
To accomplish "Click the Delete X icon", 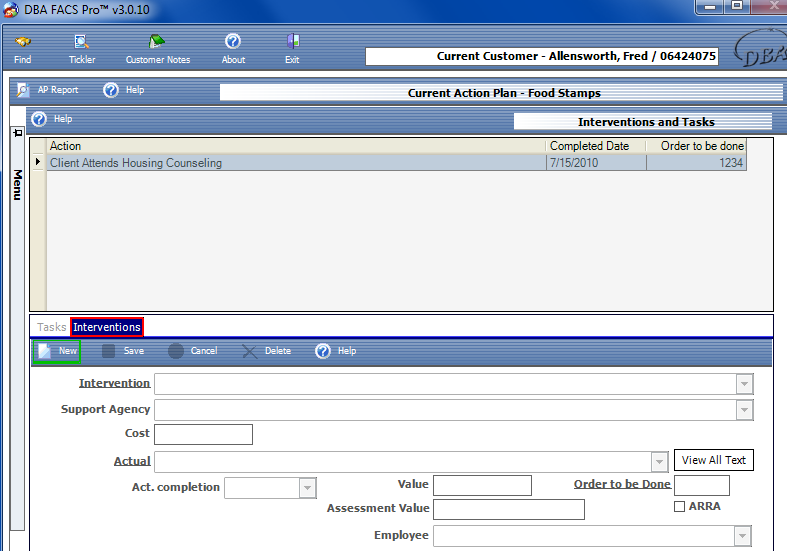I will click(x=250, y=351).
